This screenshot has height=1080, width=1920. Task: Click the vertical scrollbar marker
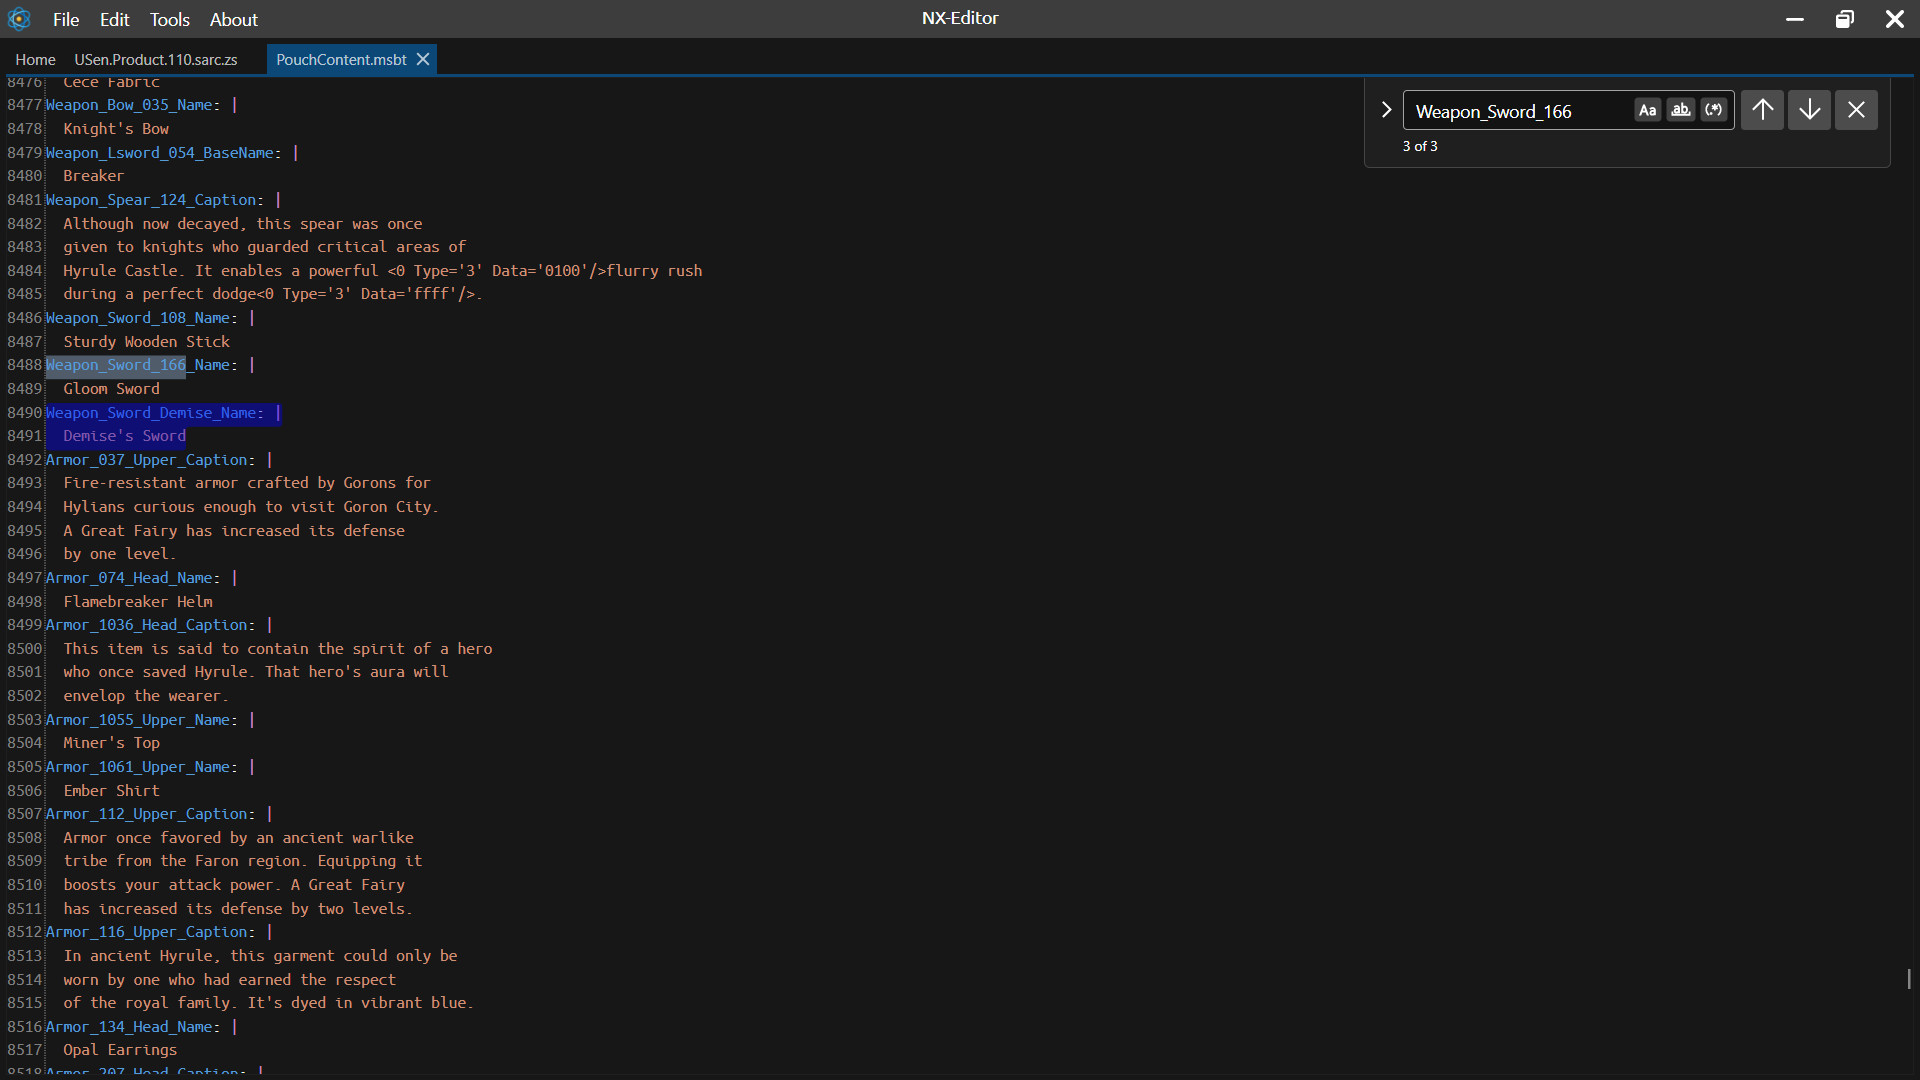click(1909, 978)
